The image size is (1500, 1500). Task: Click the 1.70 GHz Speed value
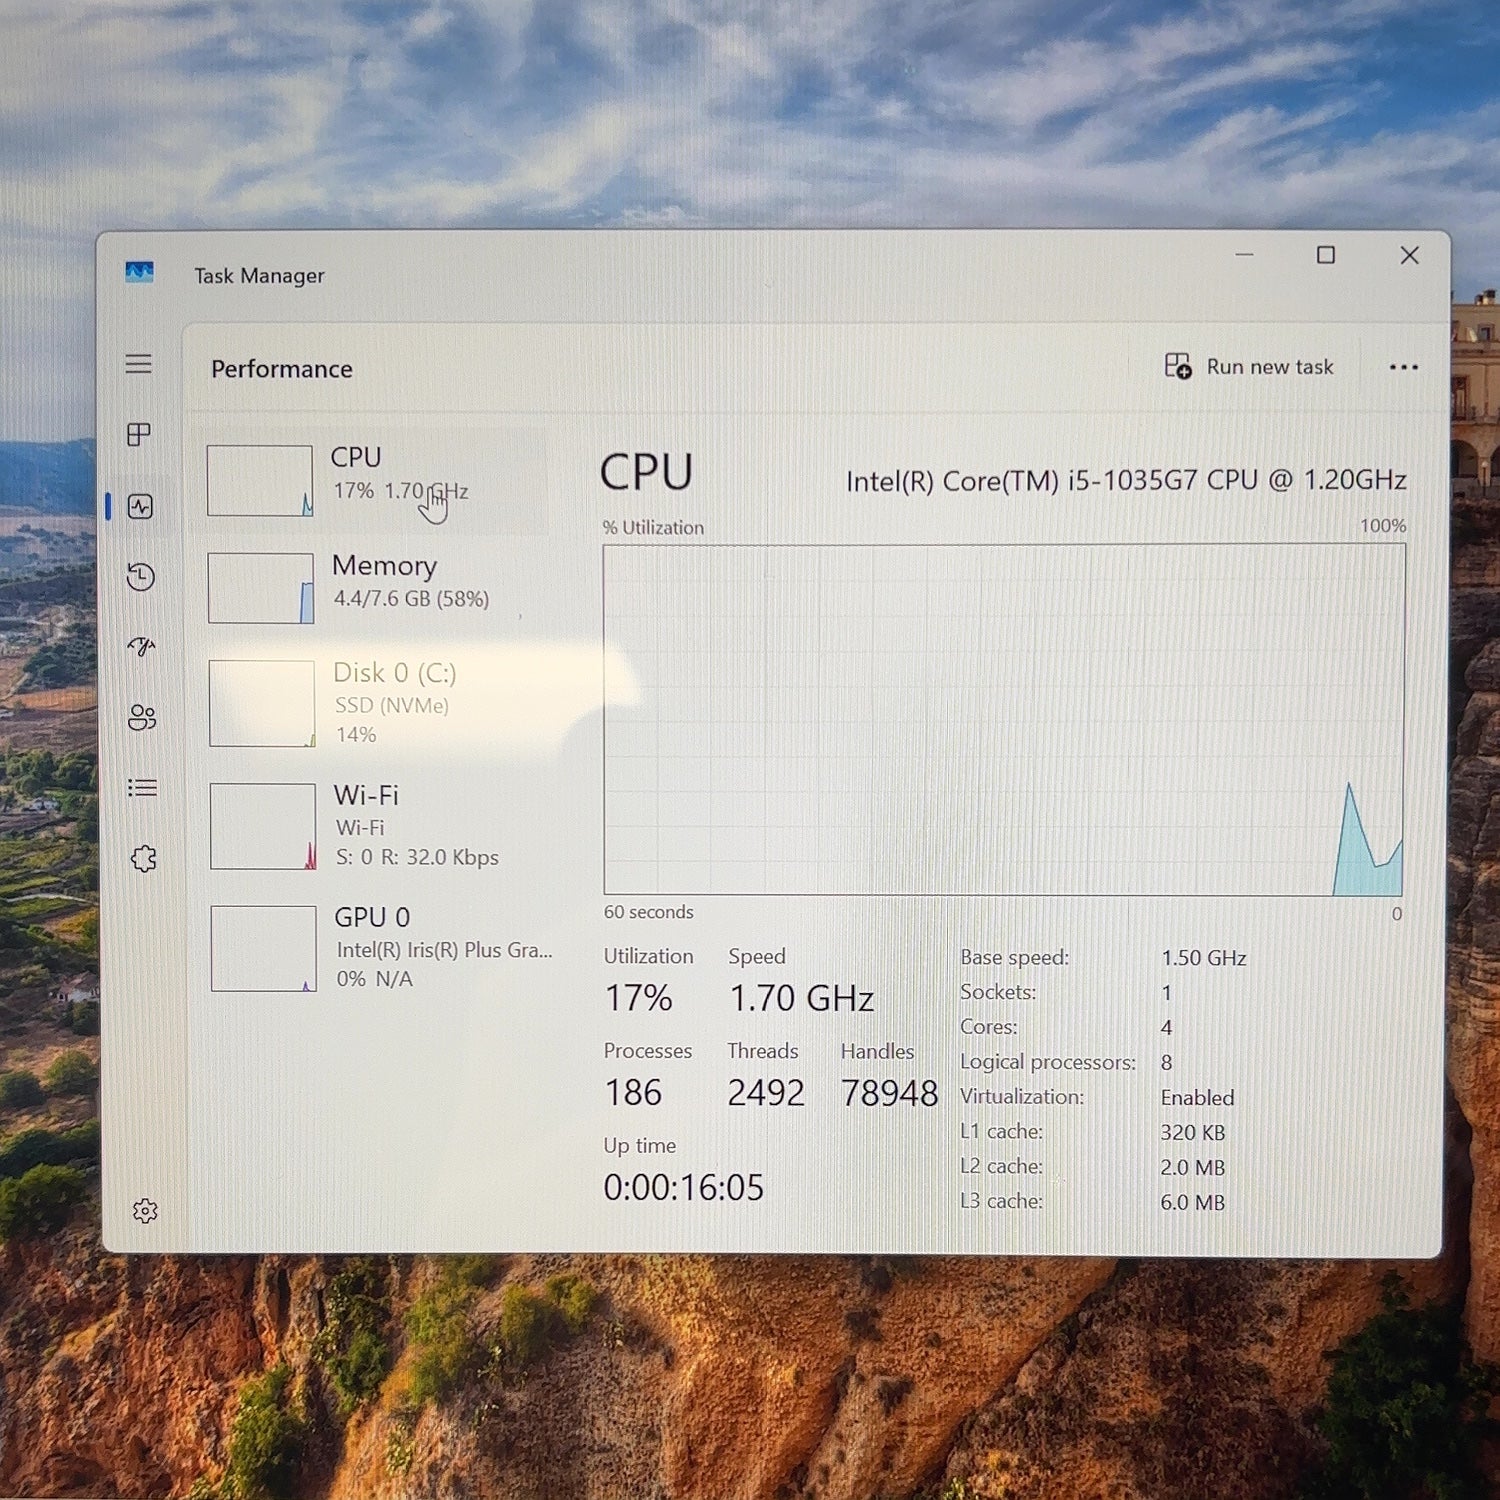[801, 998]
